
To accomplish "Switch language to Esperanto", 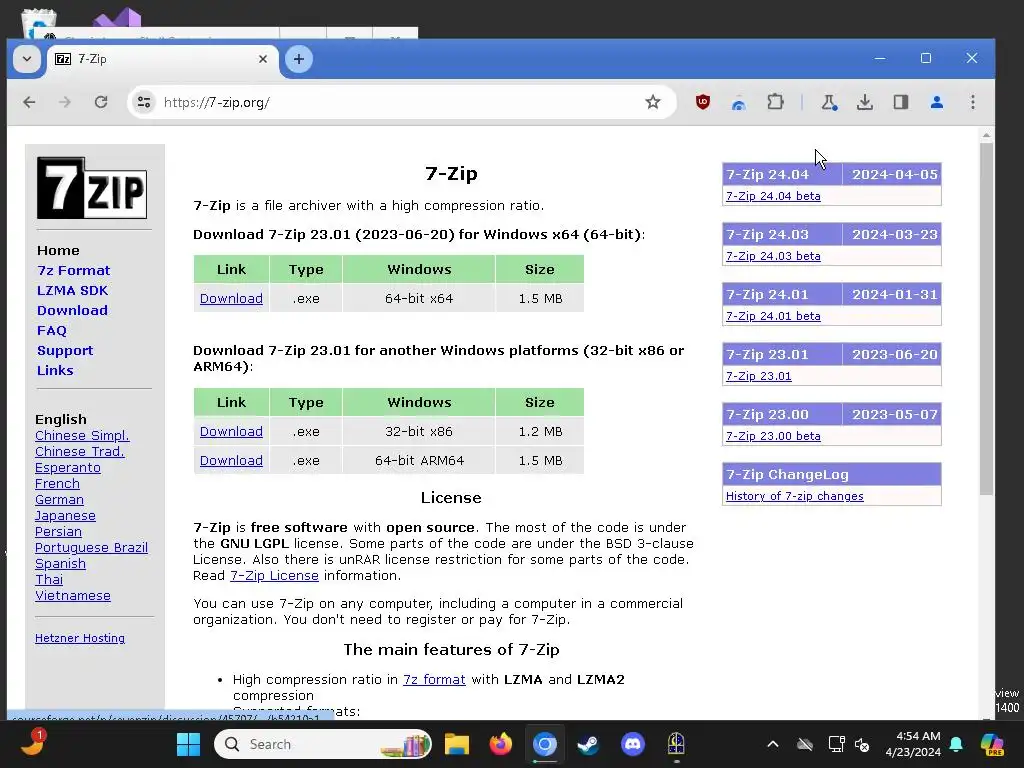I will (68, 468).
